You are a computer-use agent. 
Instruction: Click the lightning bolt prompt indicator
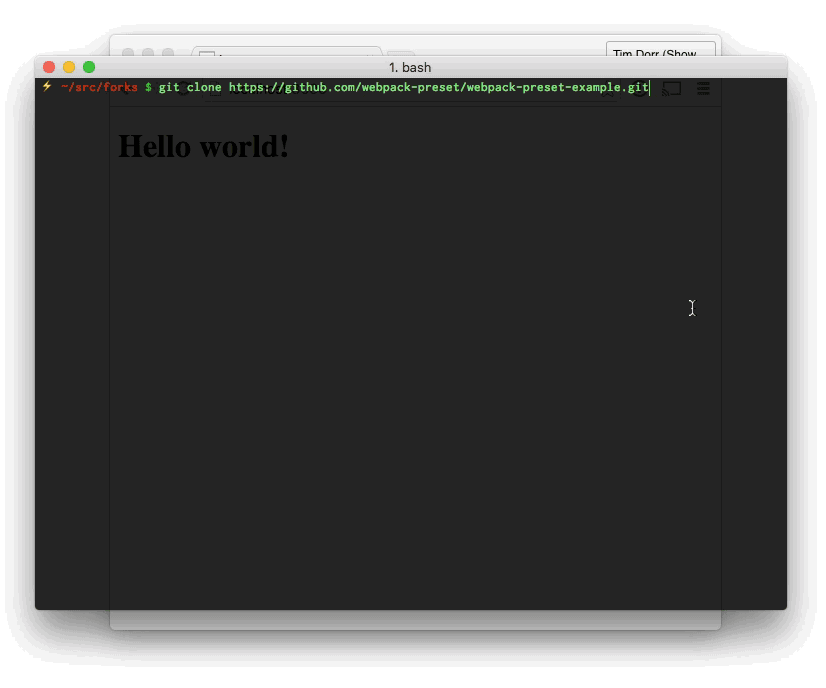pos(45,87)
